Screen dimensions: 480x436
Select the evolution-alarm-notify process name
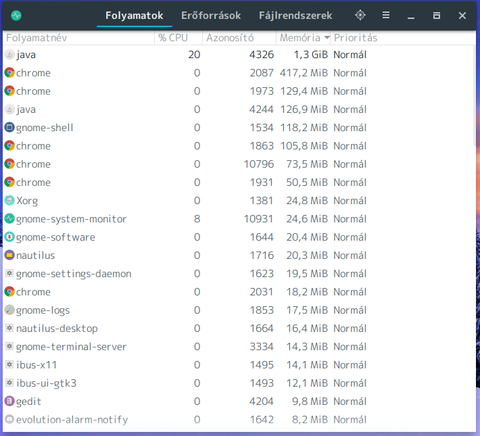[72, 420]
